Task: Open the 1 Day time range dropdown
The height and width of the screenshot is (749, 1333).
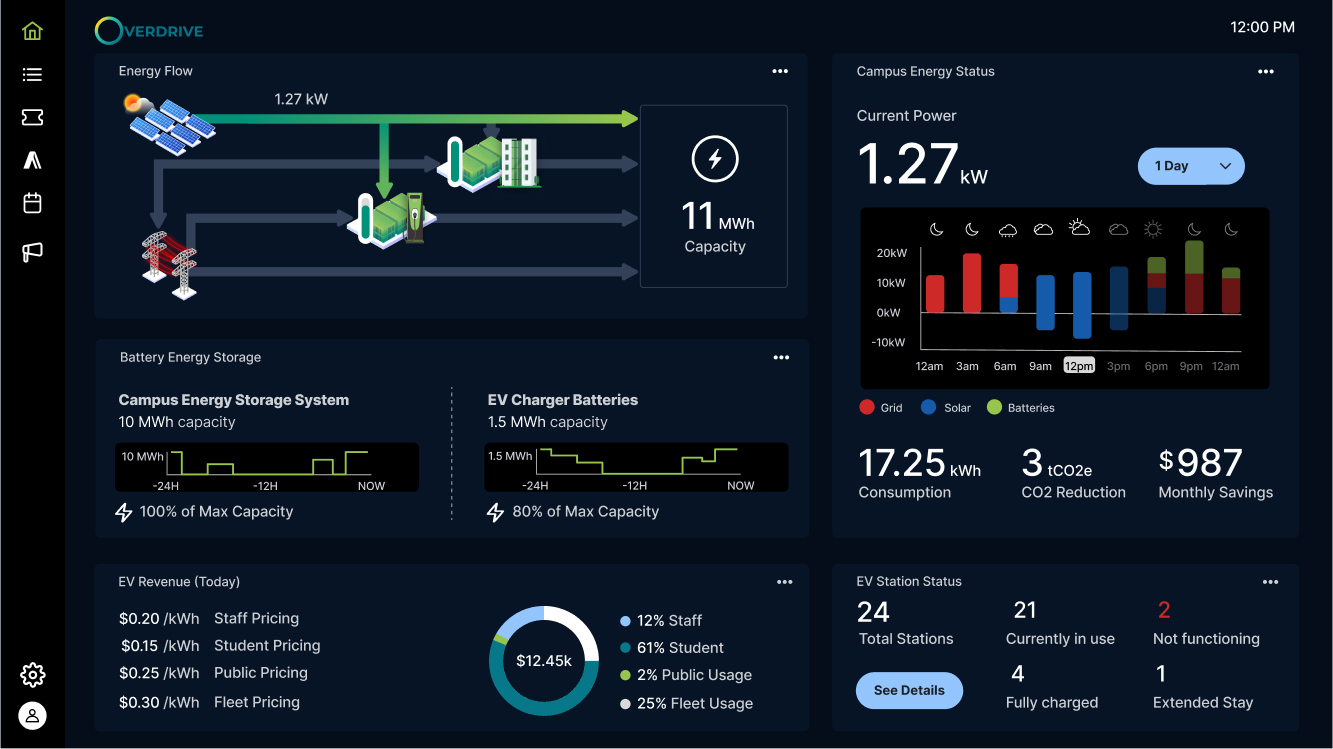Action: (x=1190, y=166)
